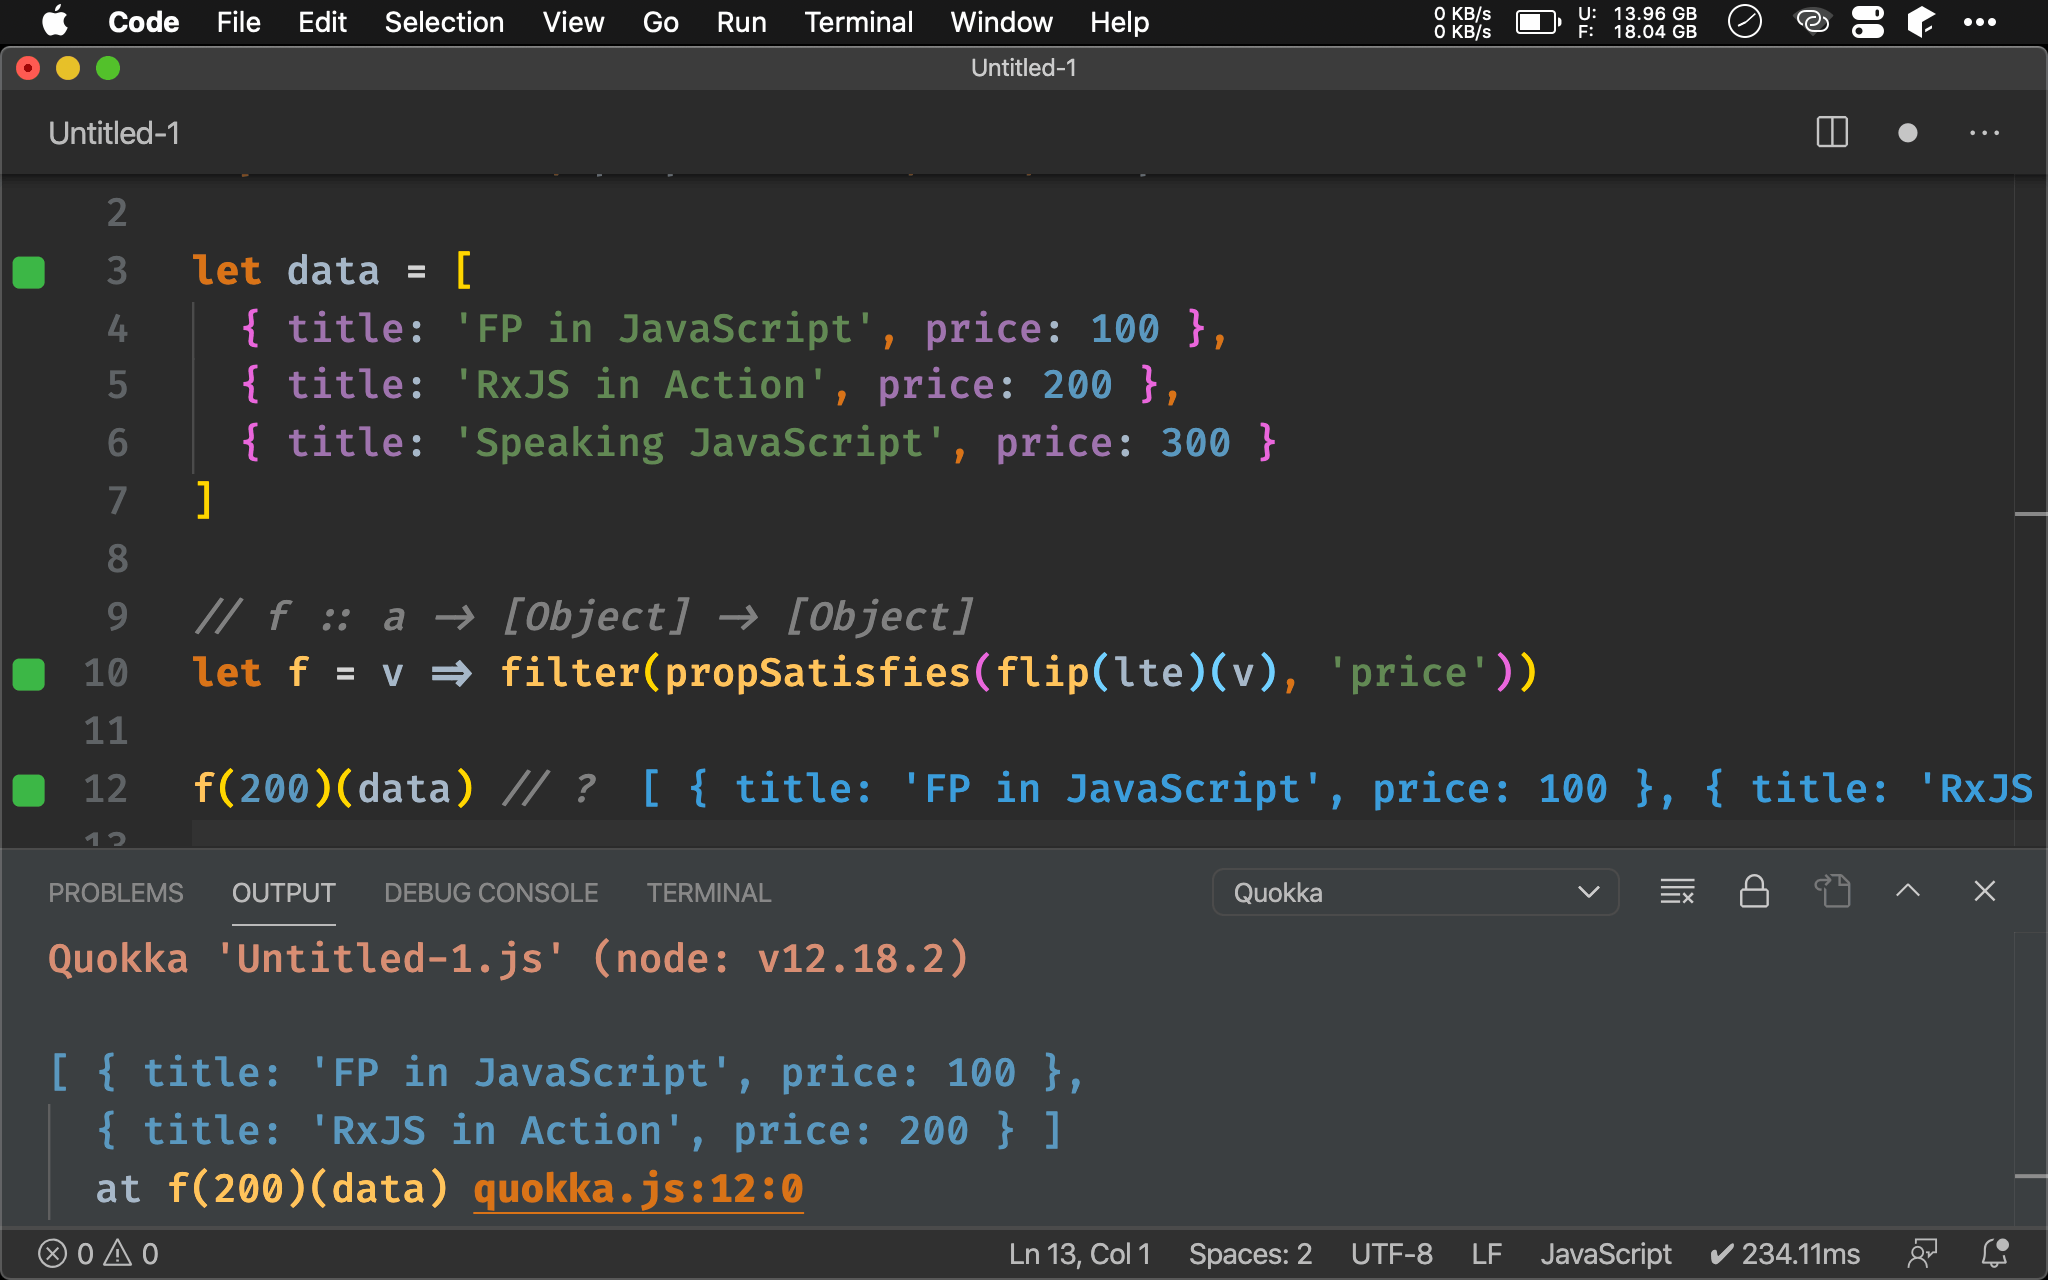Image resolution: width=2048 pixels, height=1280 pixels.
Task: Open notifications bell in status bar
Action: 1995,1254
